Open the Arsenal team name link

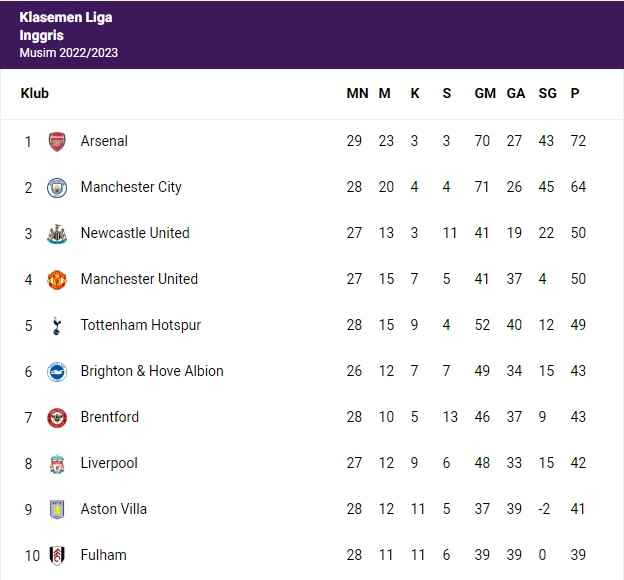(x=104, y=141)
